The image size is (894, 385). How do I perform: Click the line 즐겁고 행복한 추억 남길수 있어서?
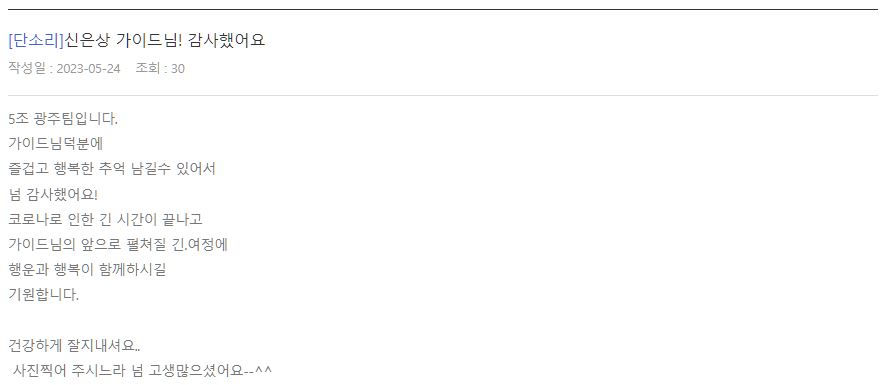pos(112,169)
